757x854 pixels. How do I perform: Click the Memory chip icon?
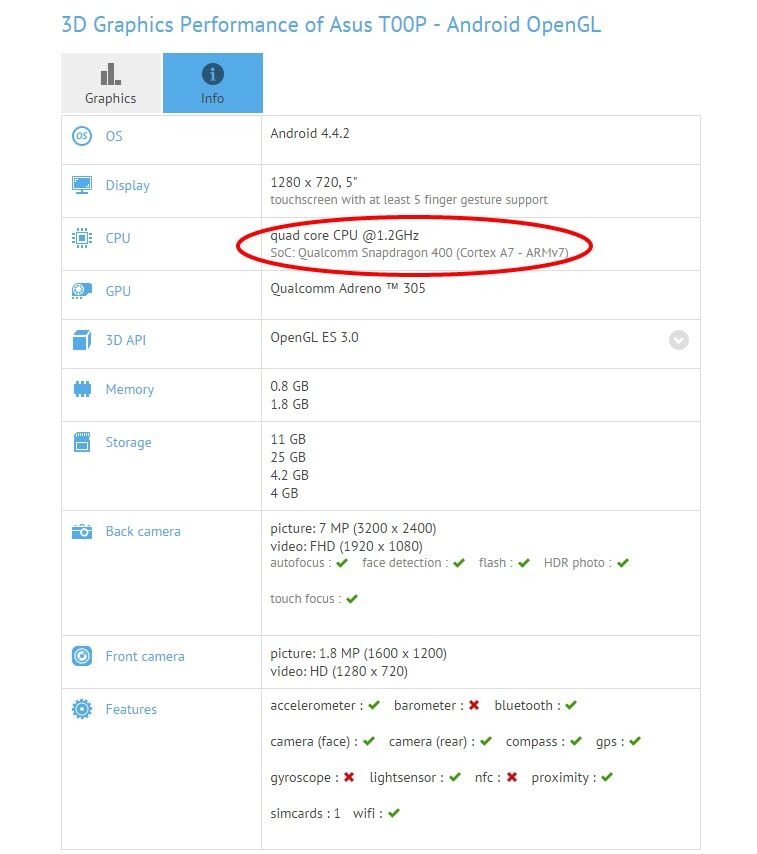coord(82,389)
